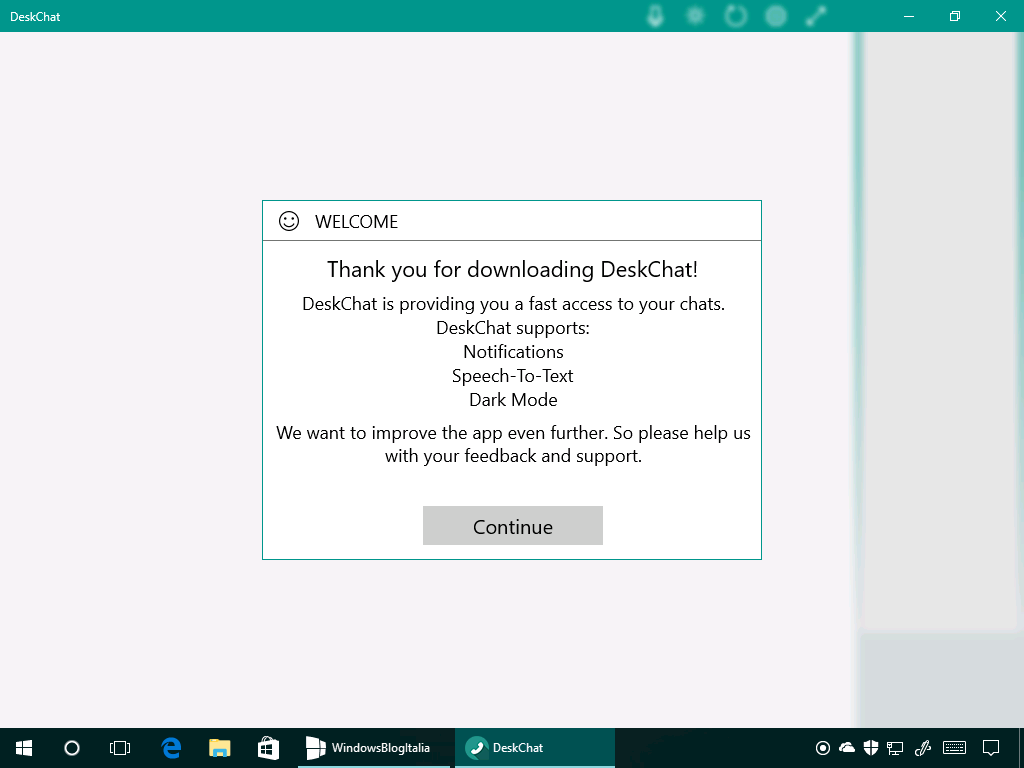Viewport: 1024px width, 768px height.
Task: Click the DeskChat title text in title bar
Action: (x=35, y=16)
